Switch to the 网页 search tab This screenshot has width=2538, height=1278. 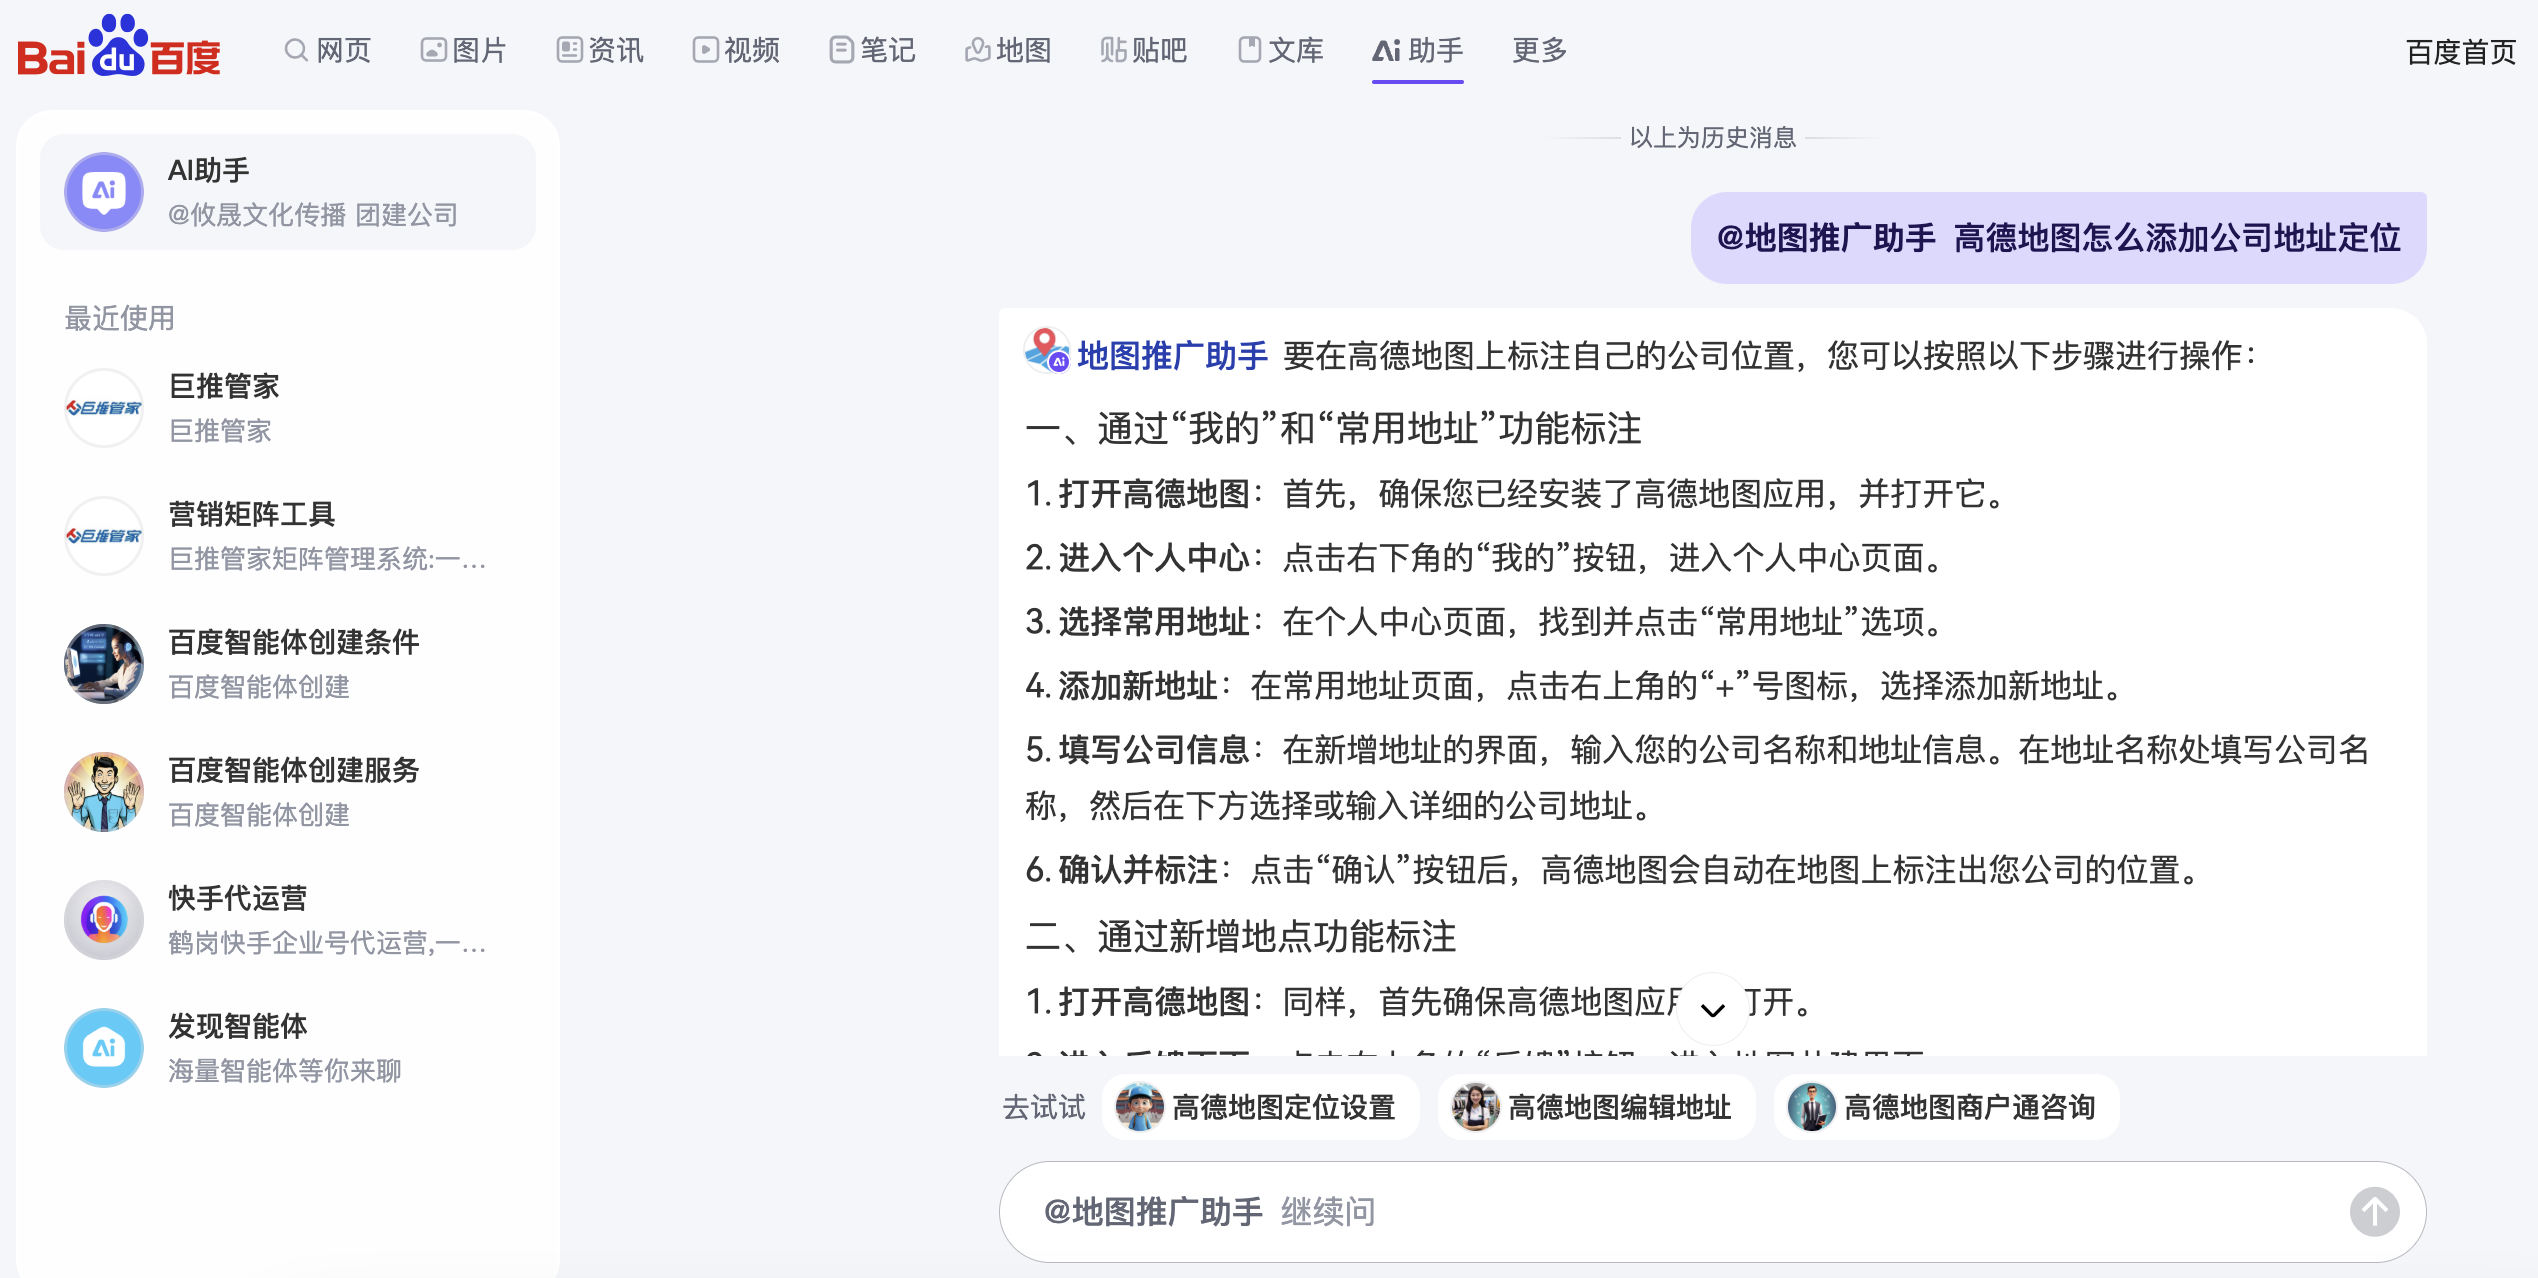(328, 50)
